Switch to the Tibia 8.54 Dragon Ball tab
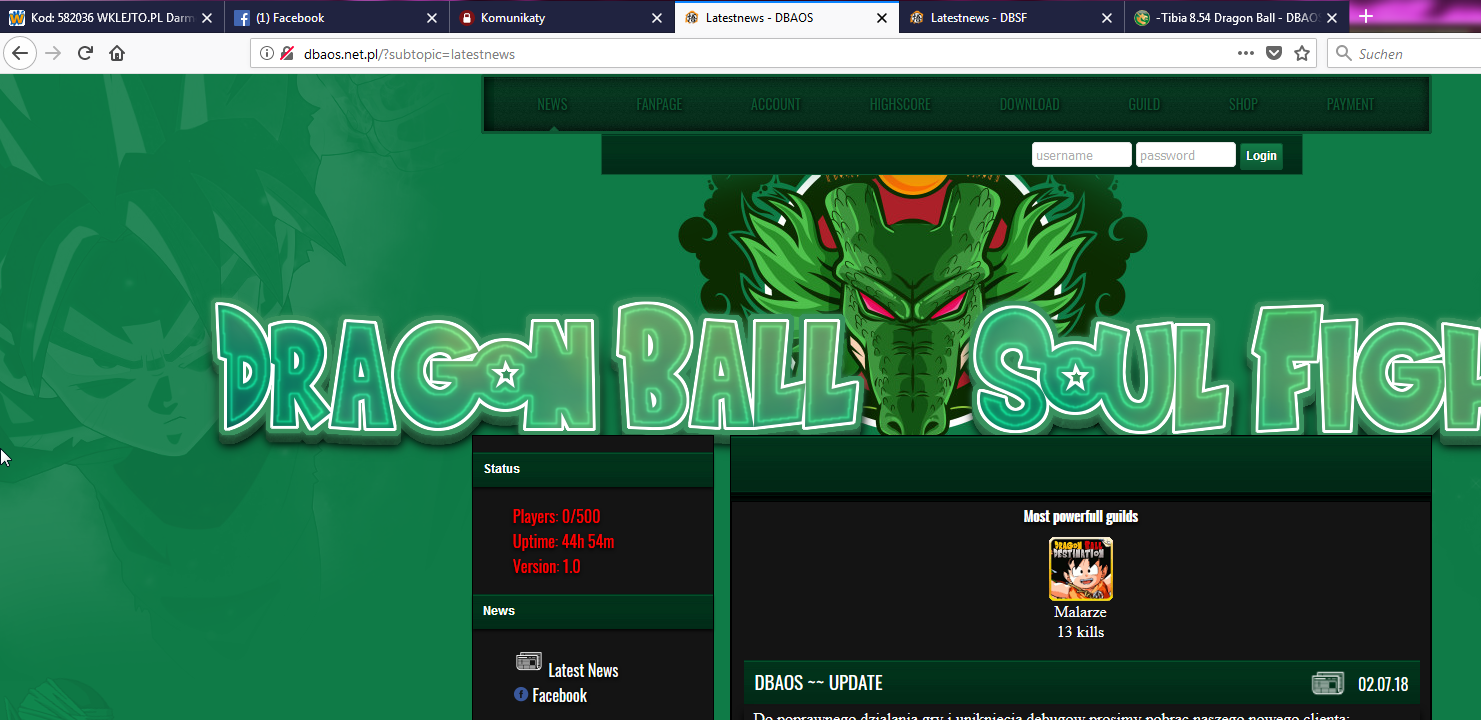Image resolution: width=1481 pixels, height=720 pixels. pyautogui.click(x=1237, y=18)
